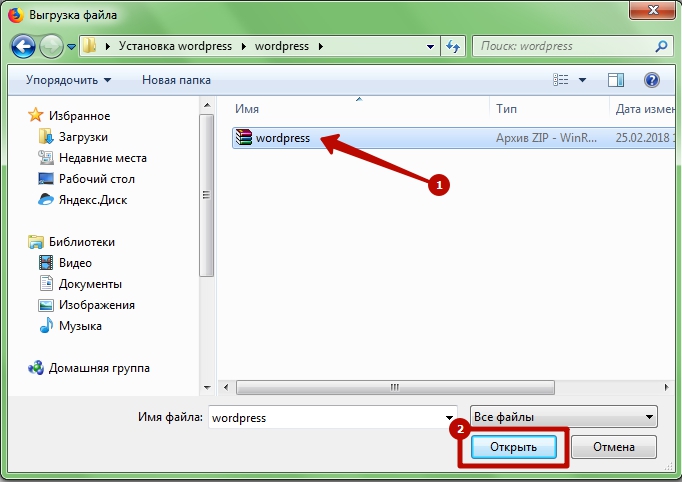Open the 'Изображения' library
Screen dimensions: 682x482
[x=97, y=305]
